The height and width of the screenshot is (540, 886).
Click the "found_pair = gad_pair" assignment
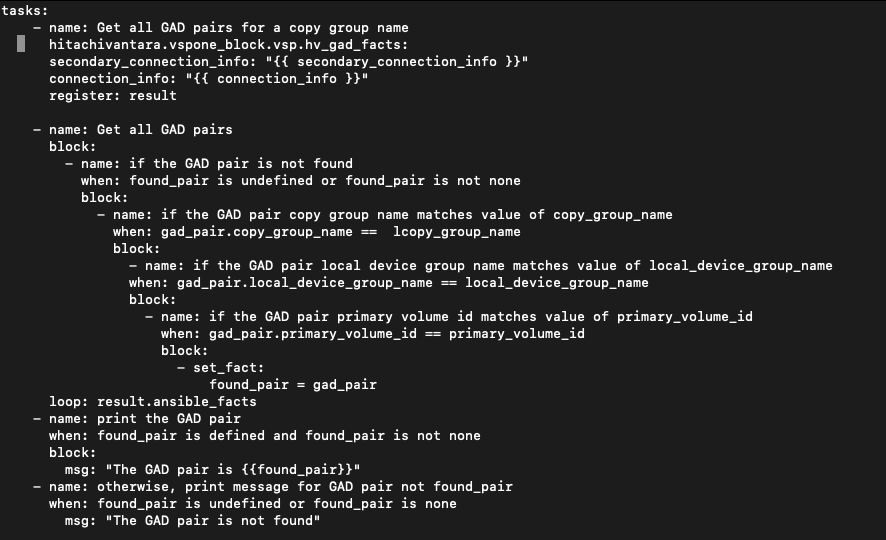292,384
